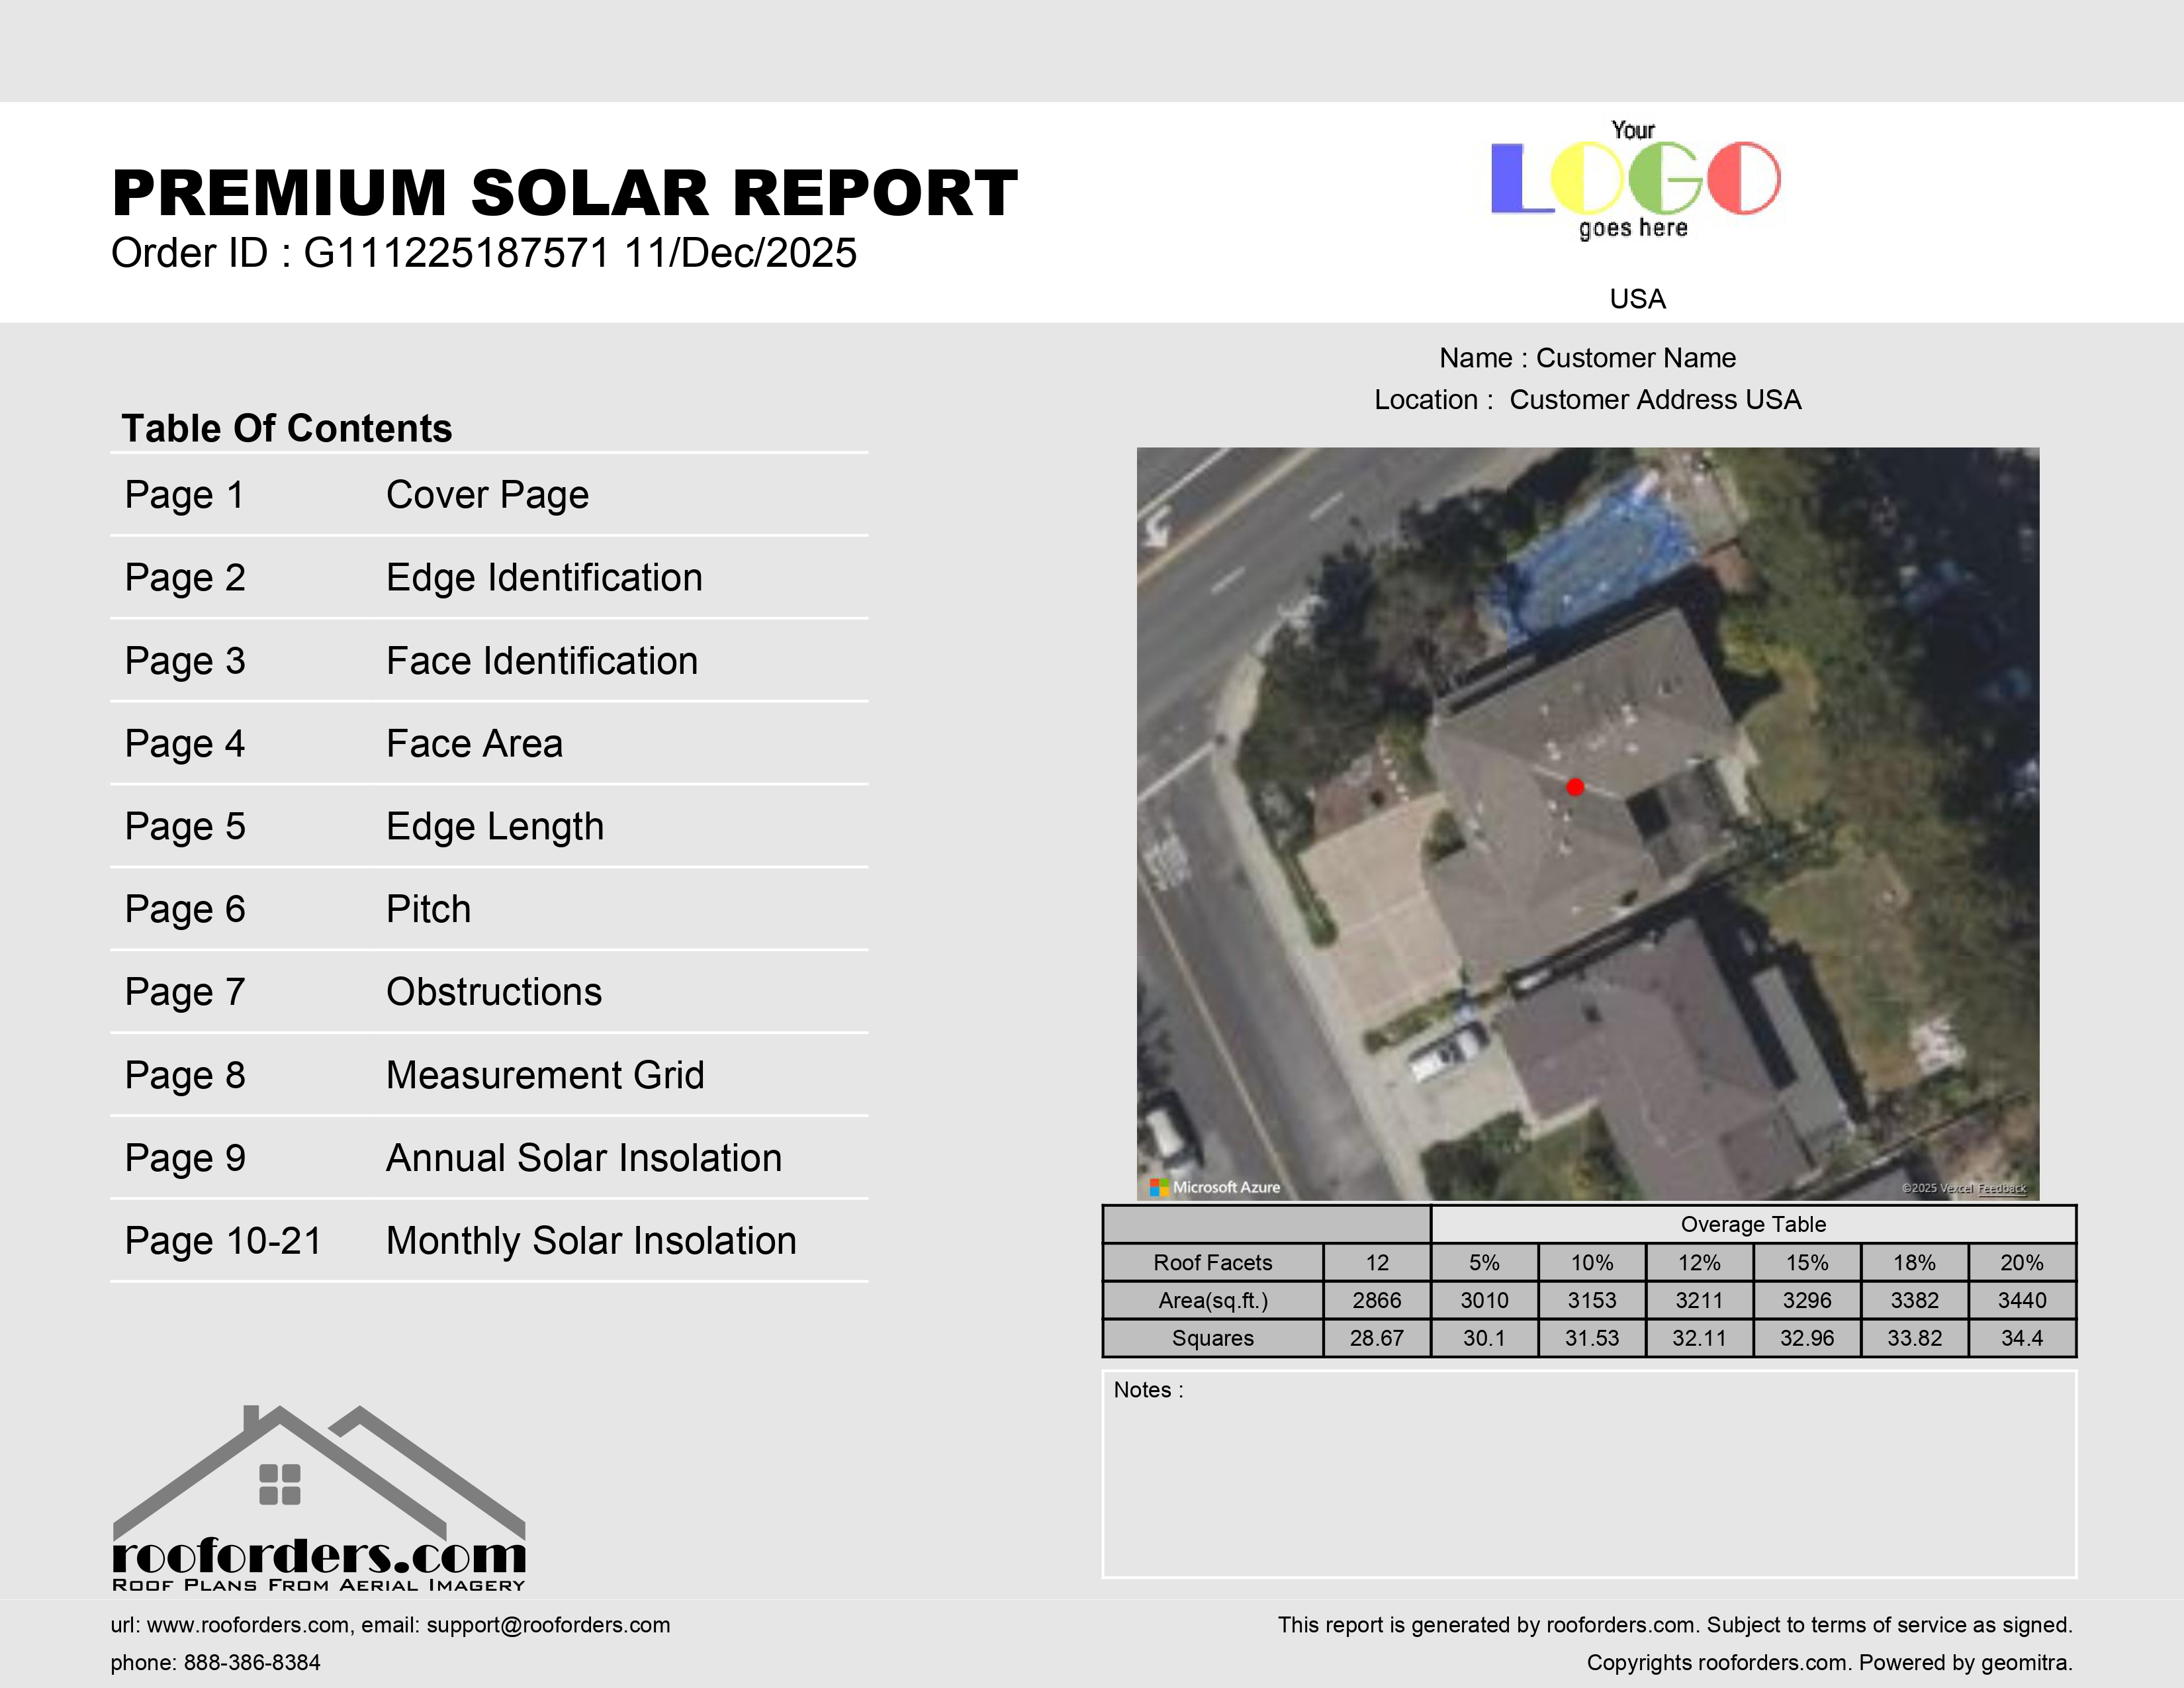This screenshot has width=2184, height=1688.
Task: Click the squares cell showing 32.11
Action: (x=1699, y=1338)
